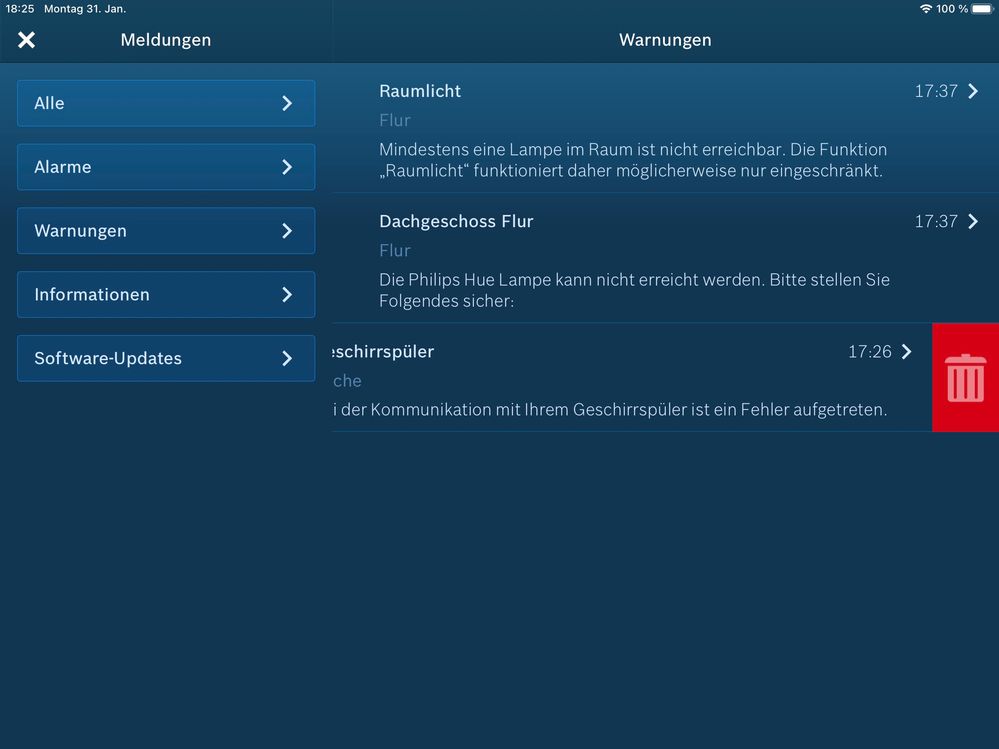Tap the chevron on the Alle category
The image size is (999, 749).
coord(287,103)
